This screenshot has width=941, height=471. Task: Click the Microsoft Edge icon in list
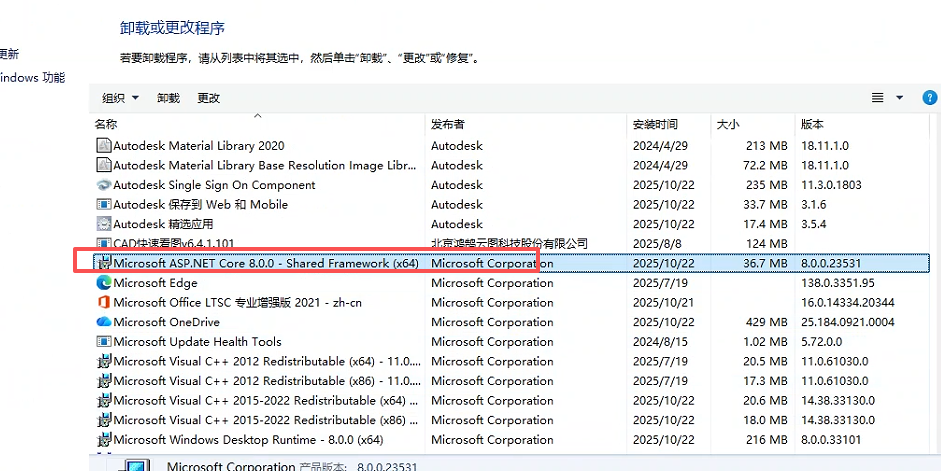[103, 283]
